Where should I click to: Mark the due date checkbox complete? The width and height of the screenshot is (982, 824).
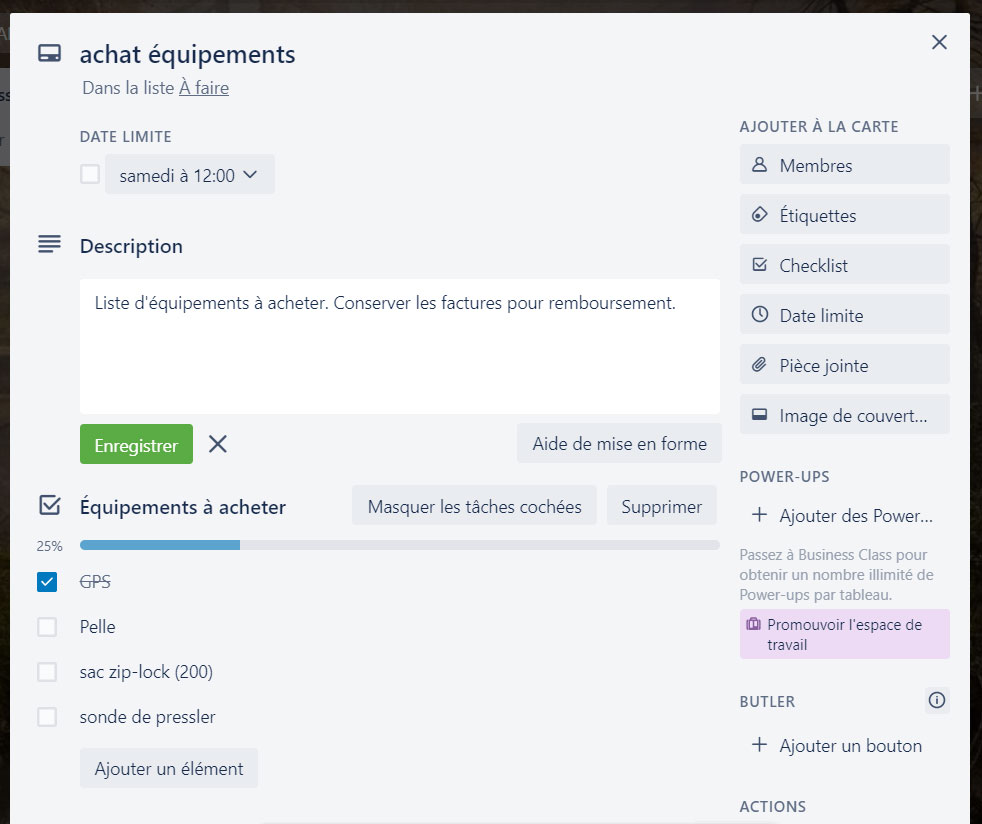(90, 175)
